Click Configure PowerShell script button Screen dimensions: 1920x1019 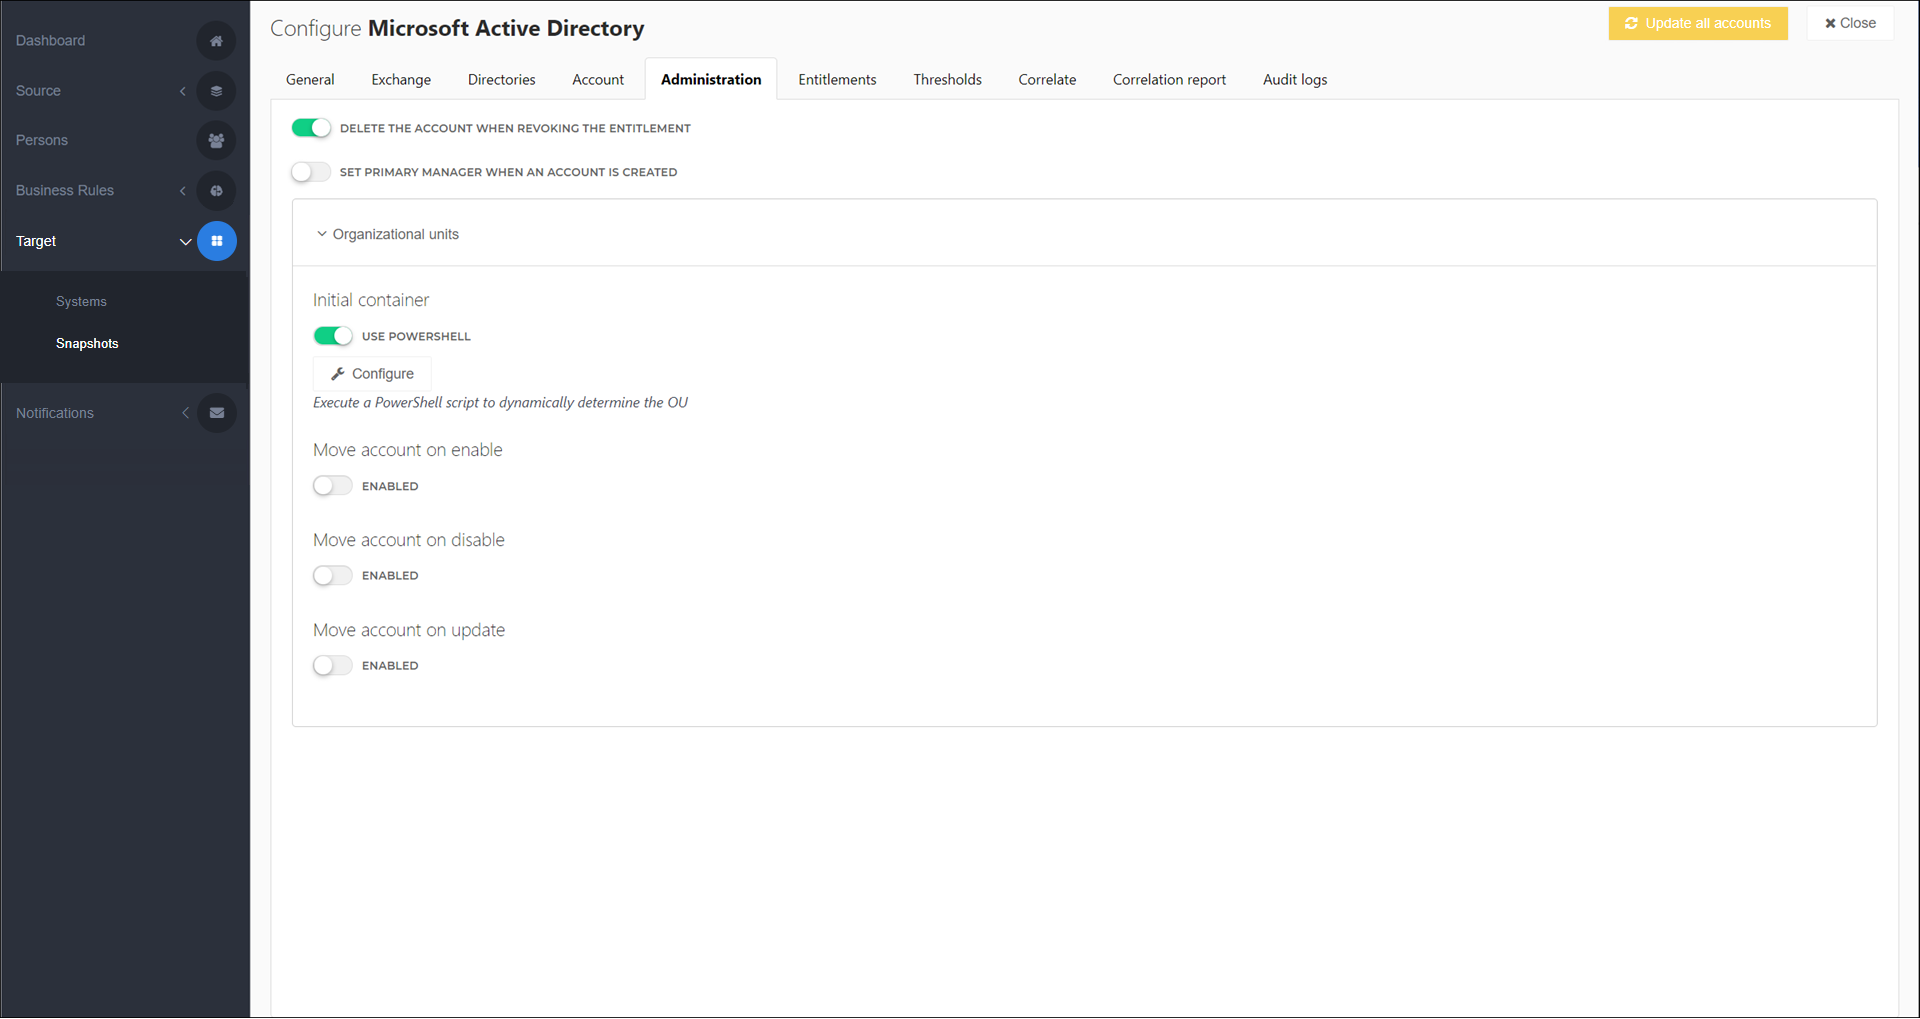(372, 374)
